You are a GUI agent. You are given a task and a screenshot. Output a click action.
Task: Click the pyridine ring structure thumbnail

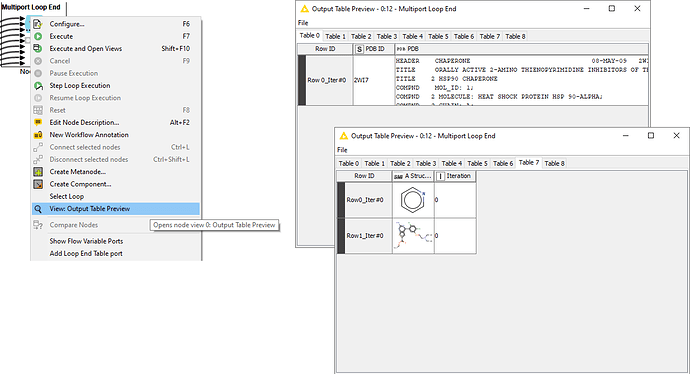pyautogui.click(x=413, y=200)
